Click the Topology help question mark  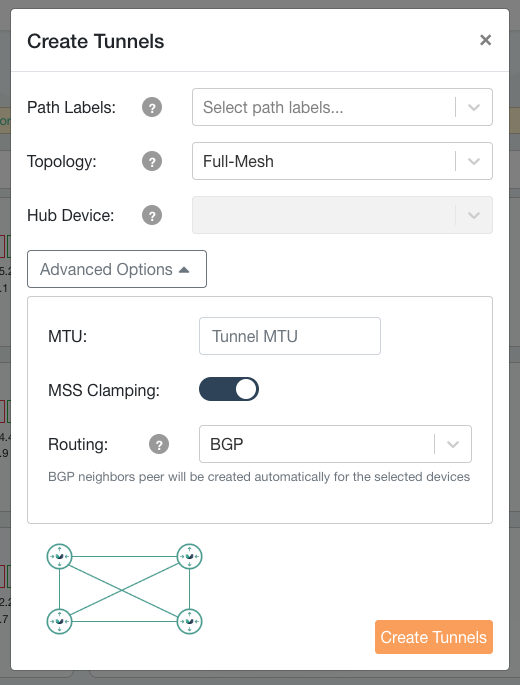[x=152, y=162]
